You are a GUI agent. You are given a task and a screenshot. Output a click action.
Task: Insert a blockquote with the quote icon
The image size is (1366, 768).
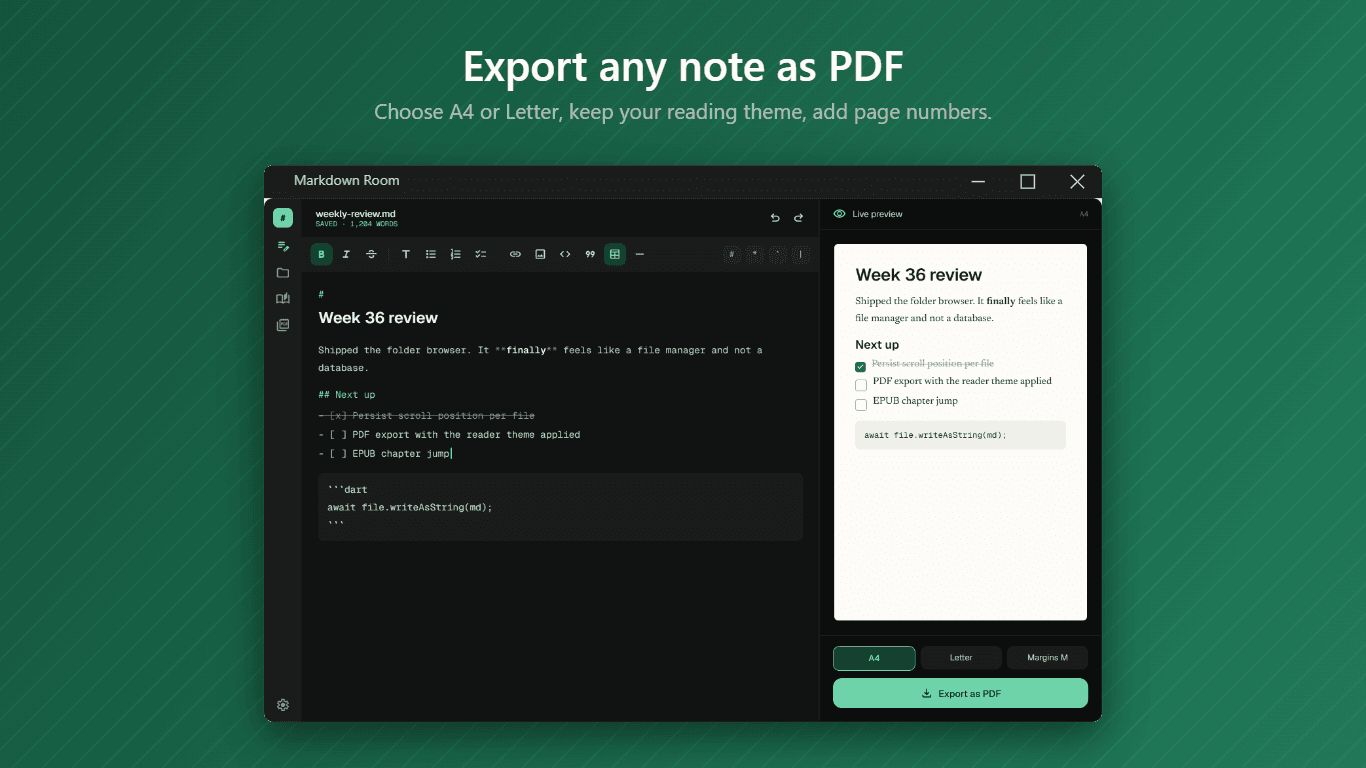point(590,254)
